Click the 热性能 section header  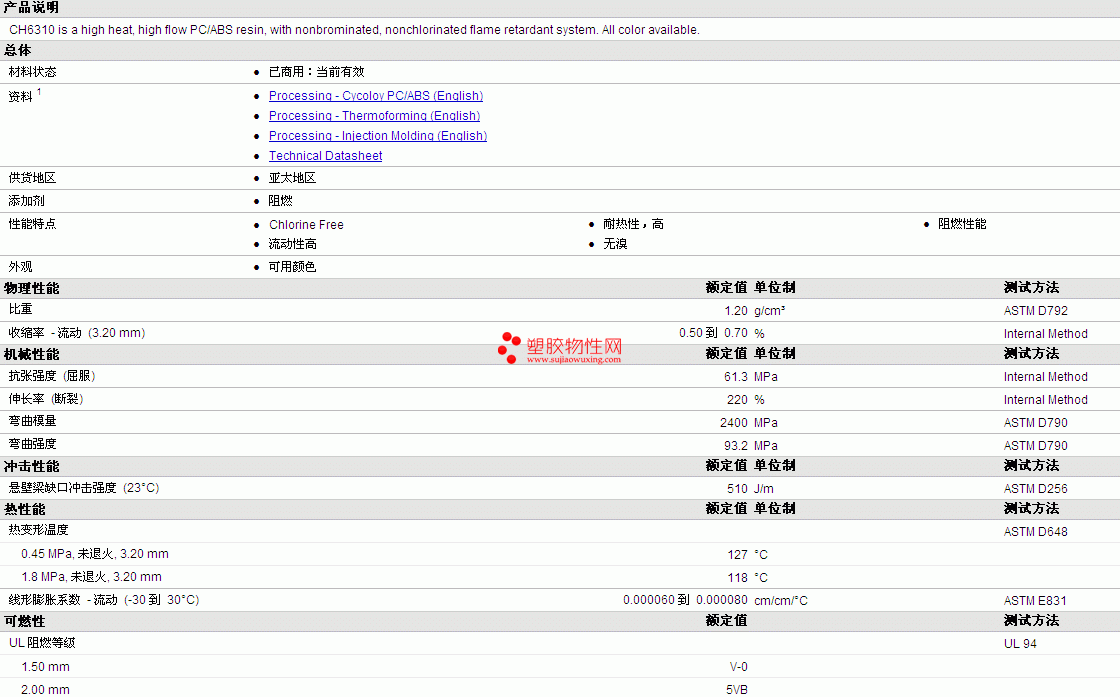[25, 509]
